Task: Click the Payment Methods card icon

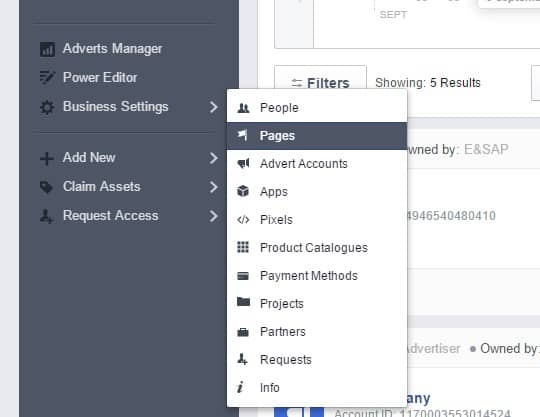Action: pyautogui.click(x=243, y=275)
